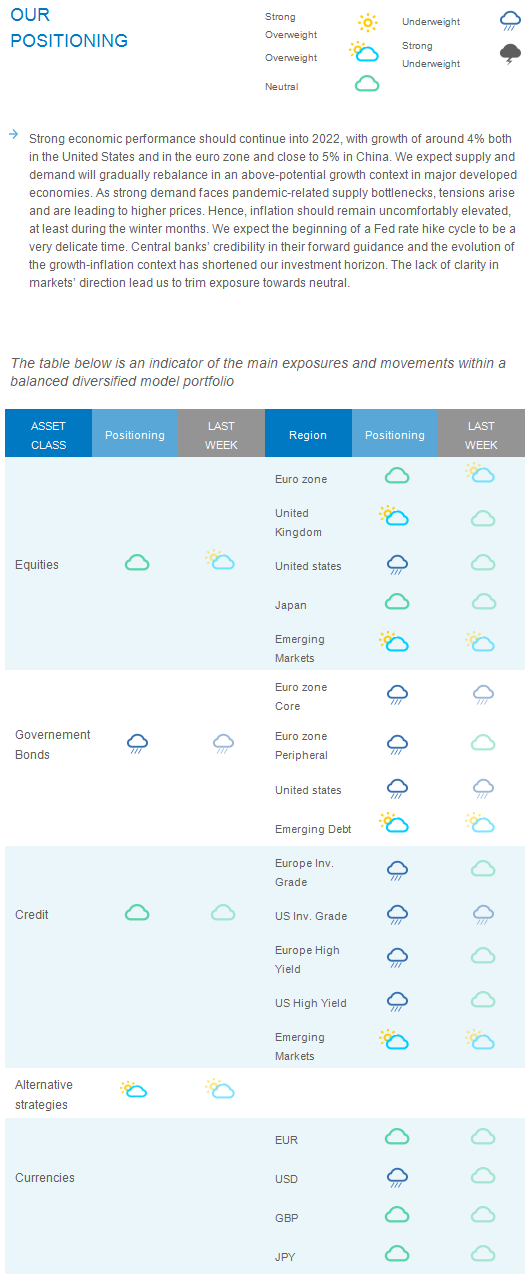Click the first LAST WEEK column header
Viewport: 532px width, 1282px height.
pos(221,435)
